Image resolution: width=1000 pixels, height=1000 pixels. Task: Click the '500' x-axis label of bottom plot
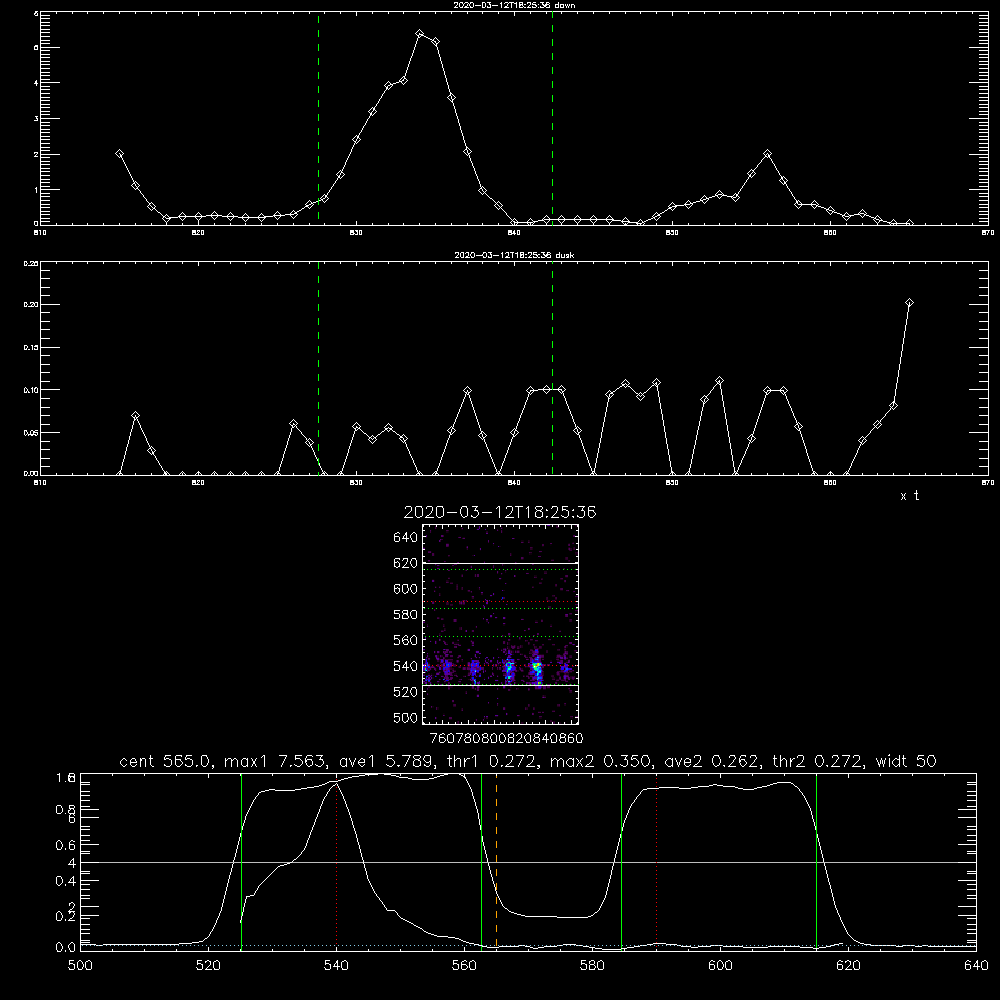pos(80,966)
